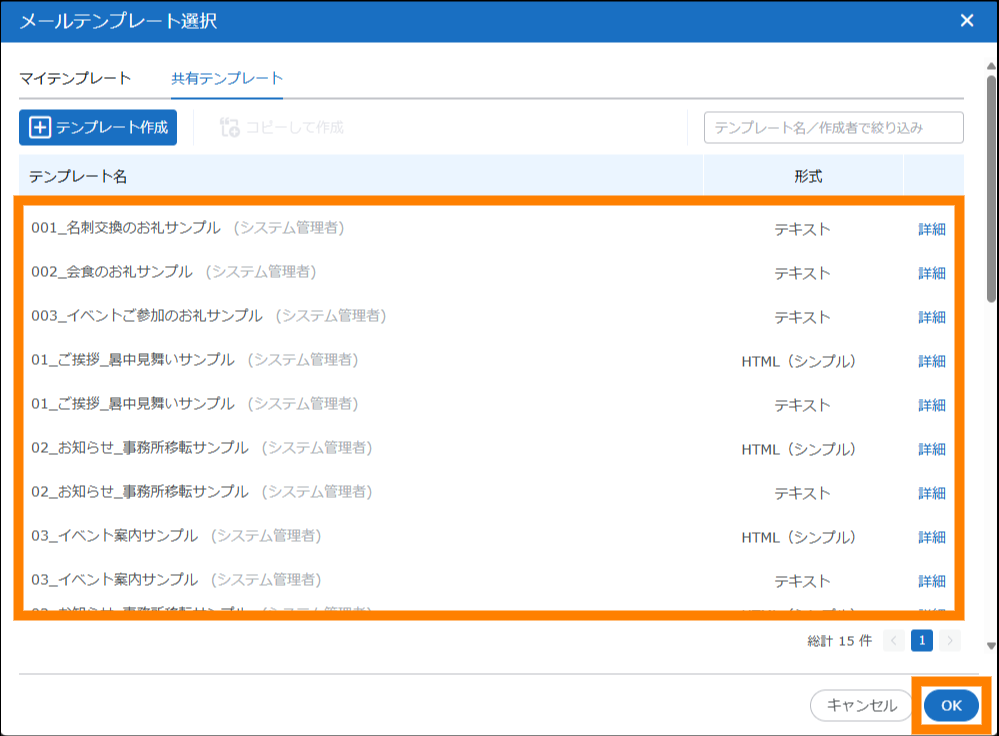Select page 1 in pagination
This screenshot has height=736, width=999.
pos(921,641)
